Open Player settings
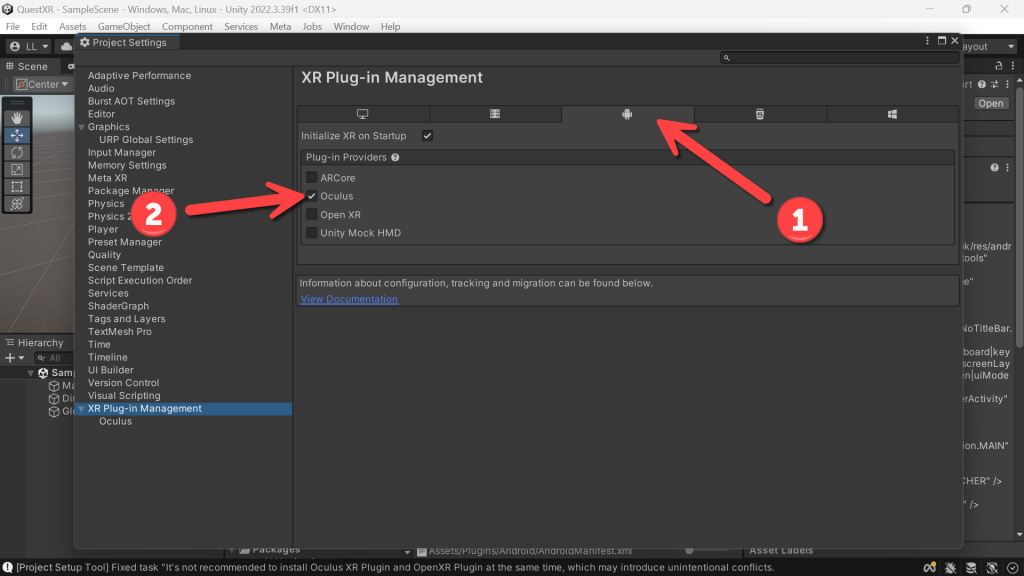The height and width of the screenshot is (576, 1024). click(103, 229)
